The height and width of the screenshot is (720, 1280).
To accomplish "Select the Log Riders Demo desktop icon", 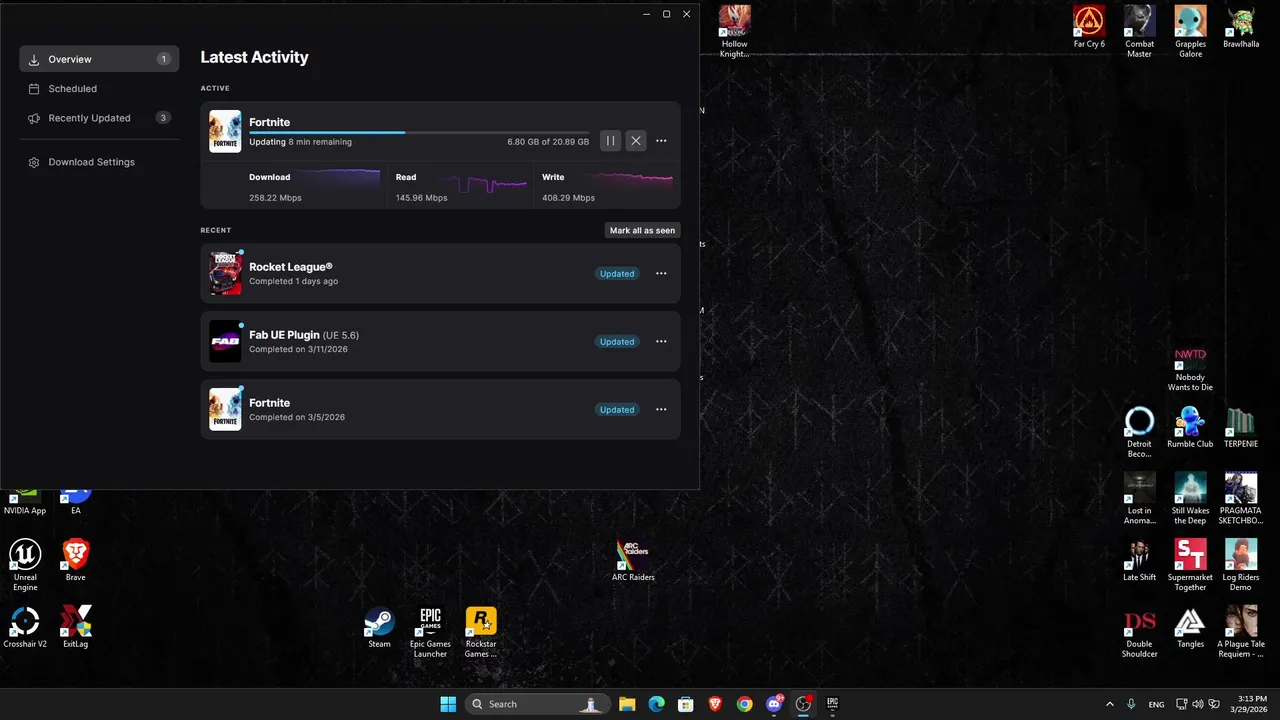I will coord(1241,565).
